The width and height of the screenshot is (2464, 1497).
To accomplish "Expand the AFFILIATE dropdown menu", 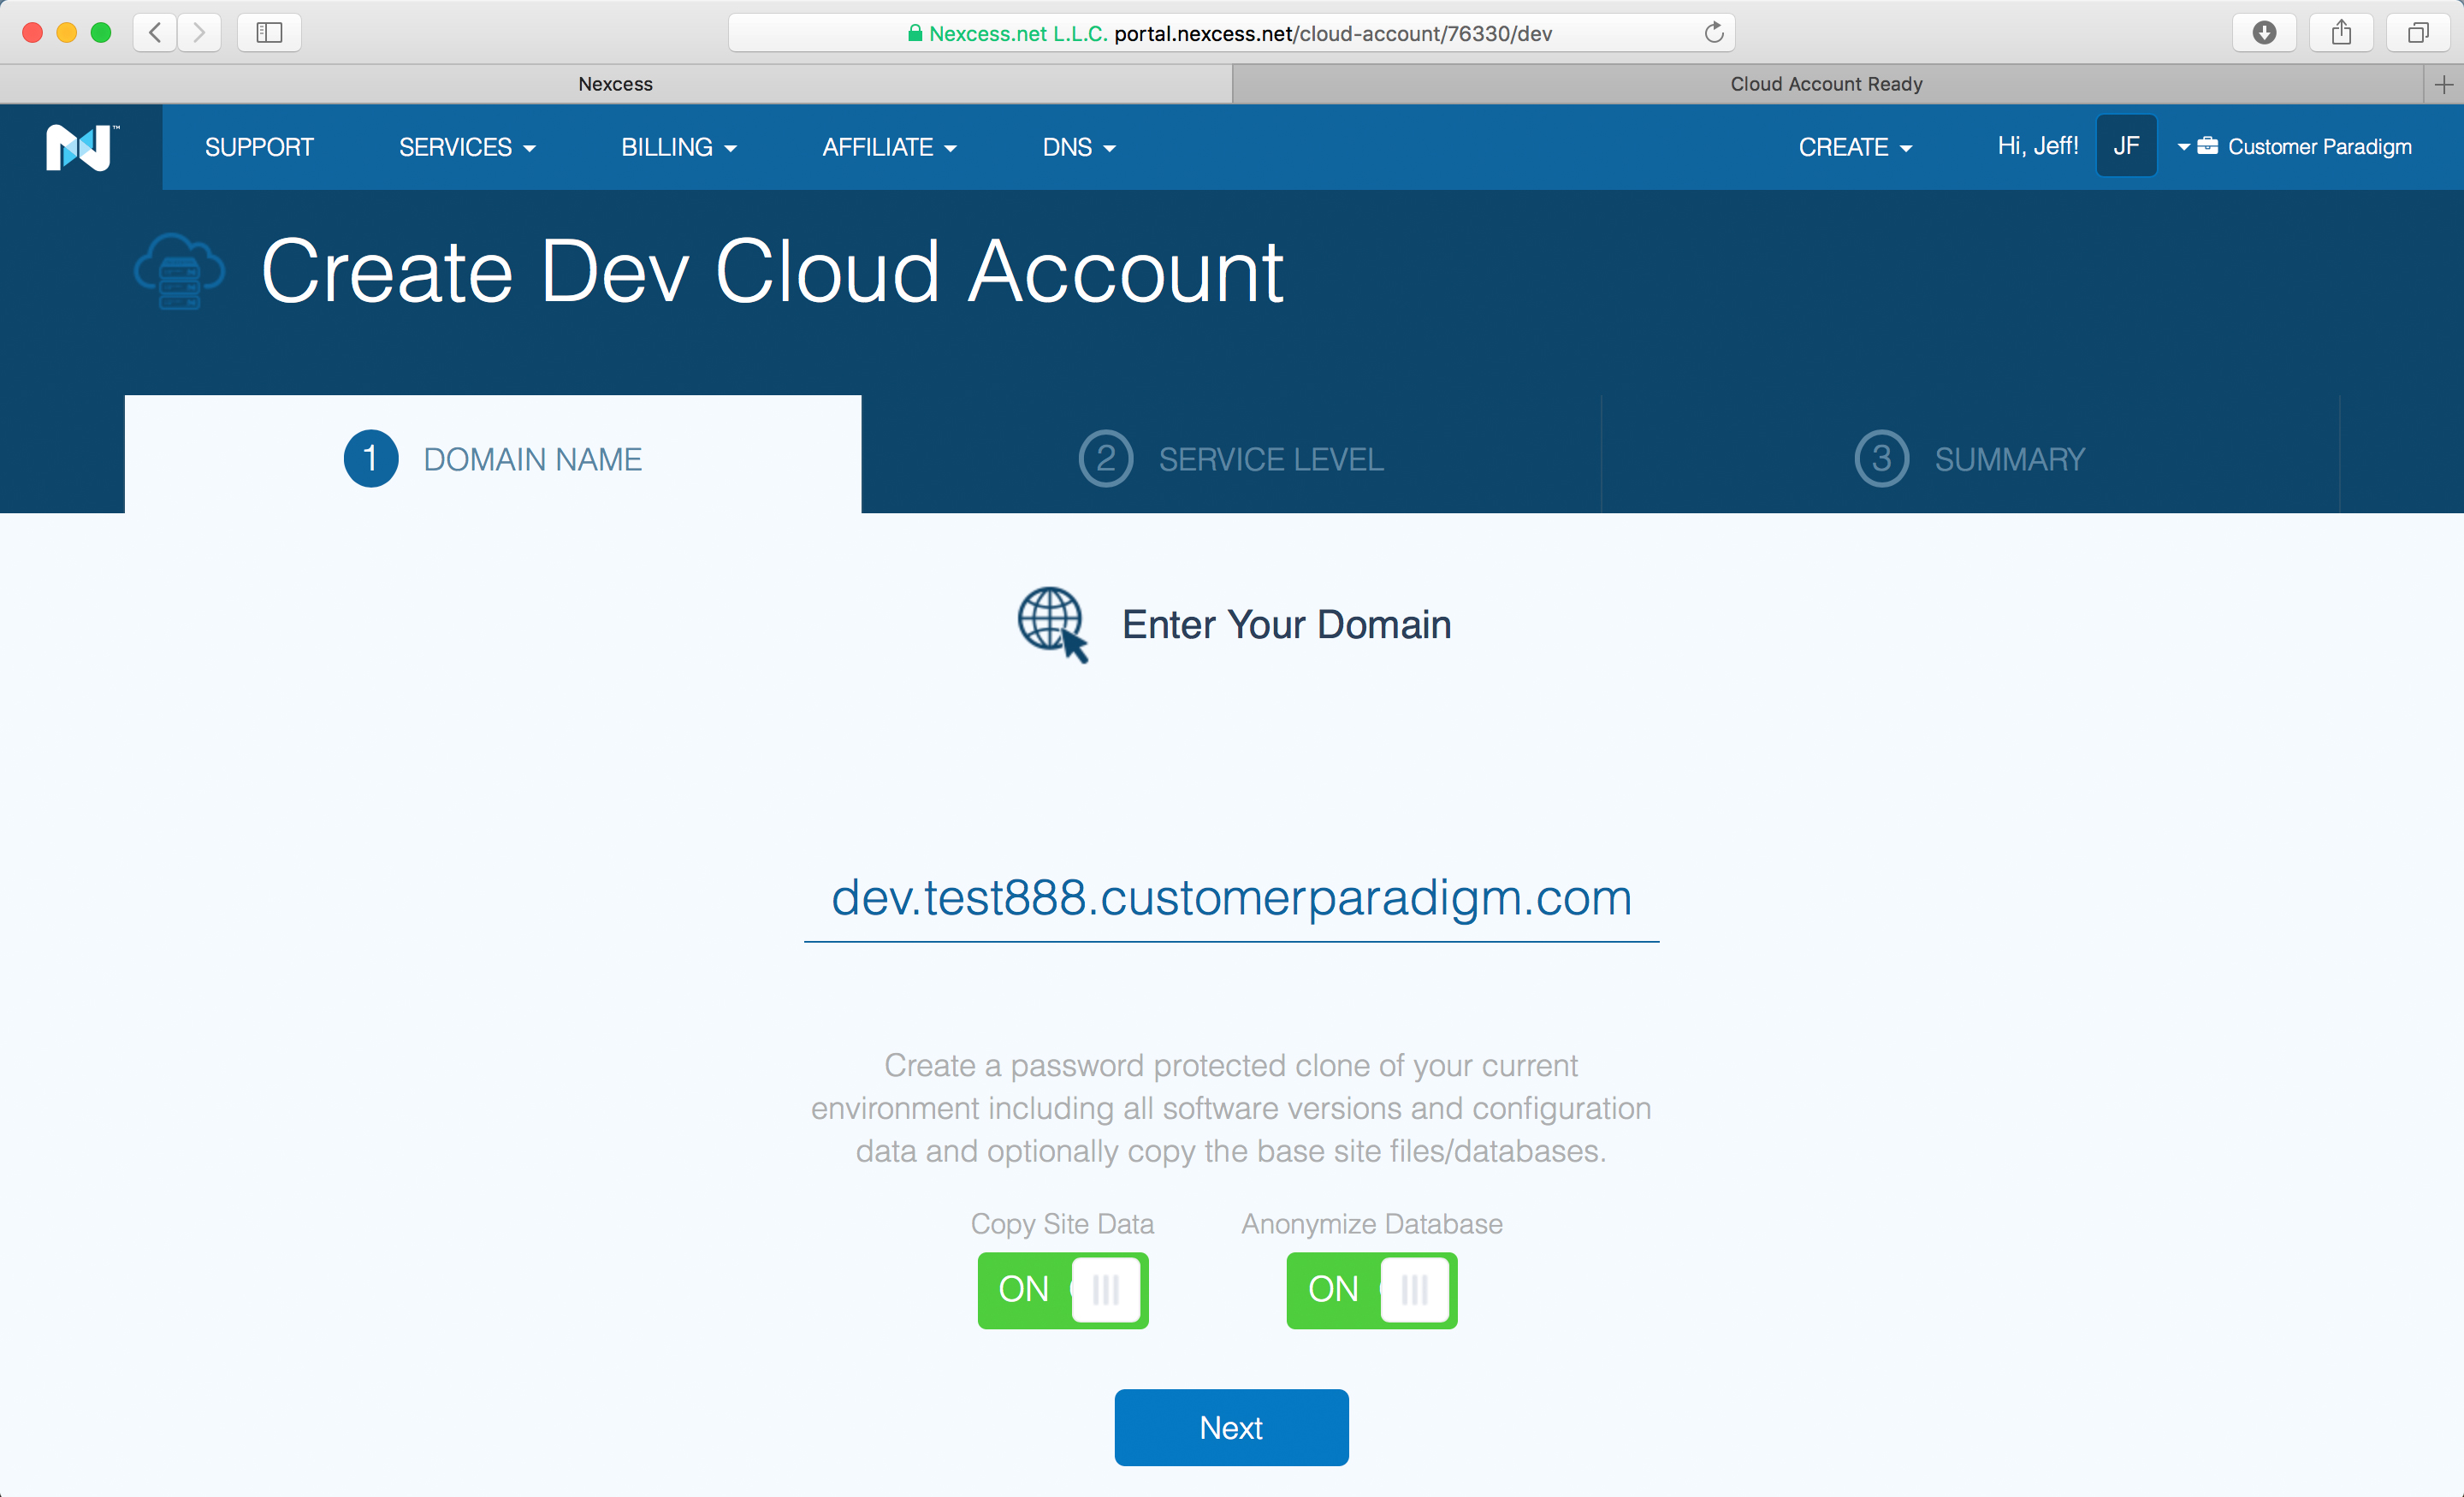I will point(890,147).
